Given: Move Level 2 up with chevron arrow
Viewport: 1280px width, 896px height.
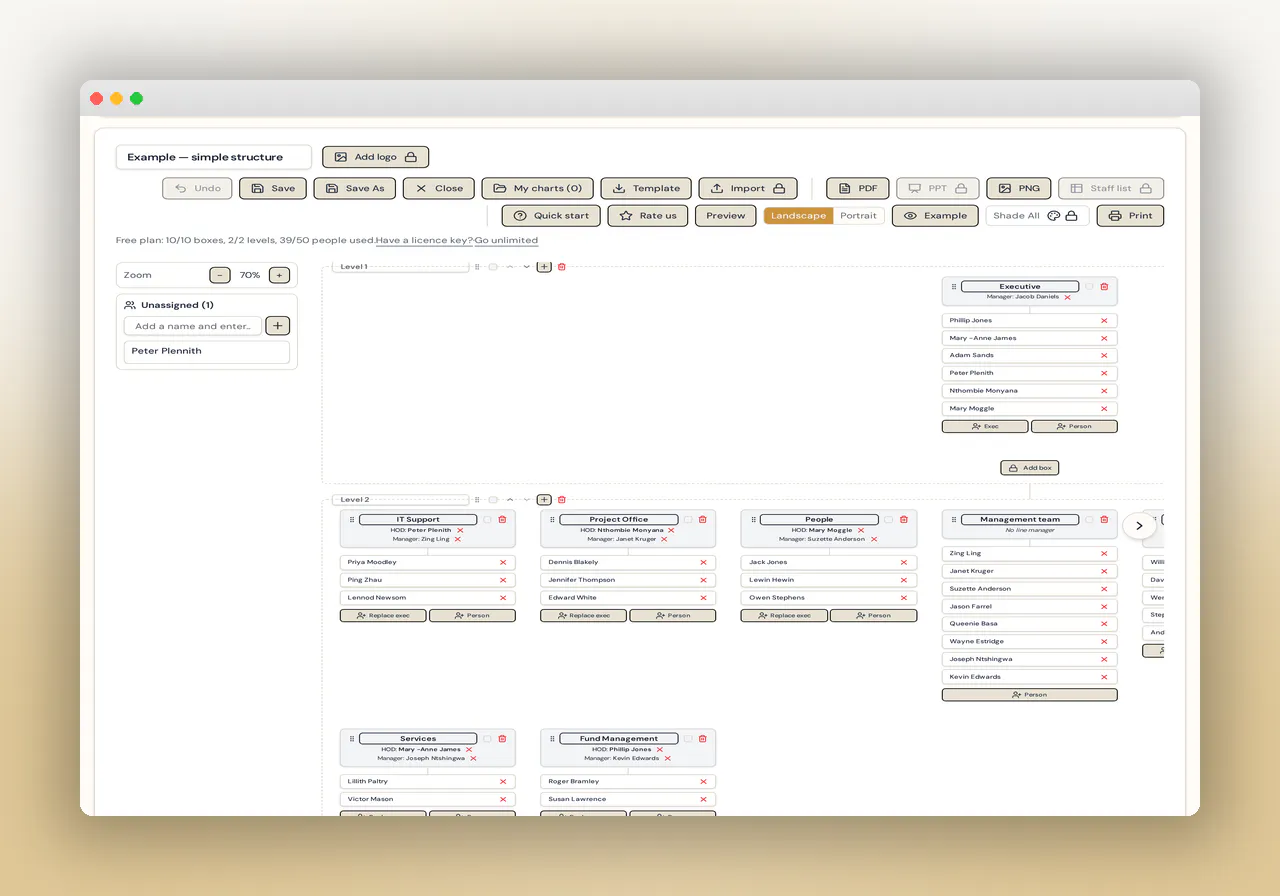Looking at the screenshot, I should point(509,500).
